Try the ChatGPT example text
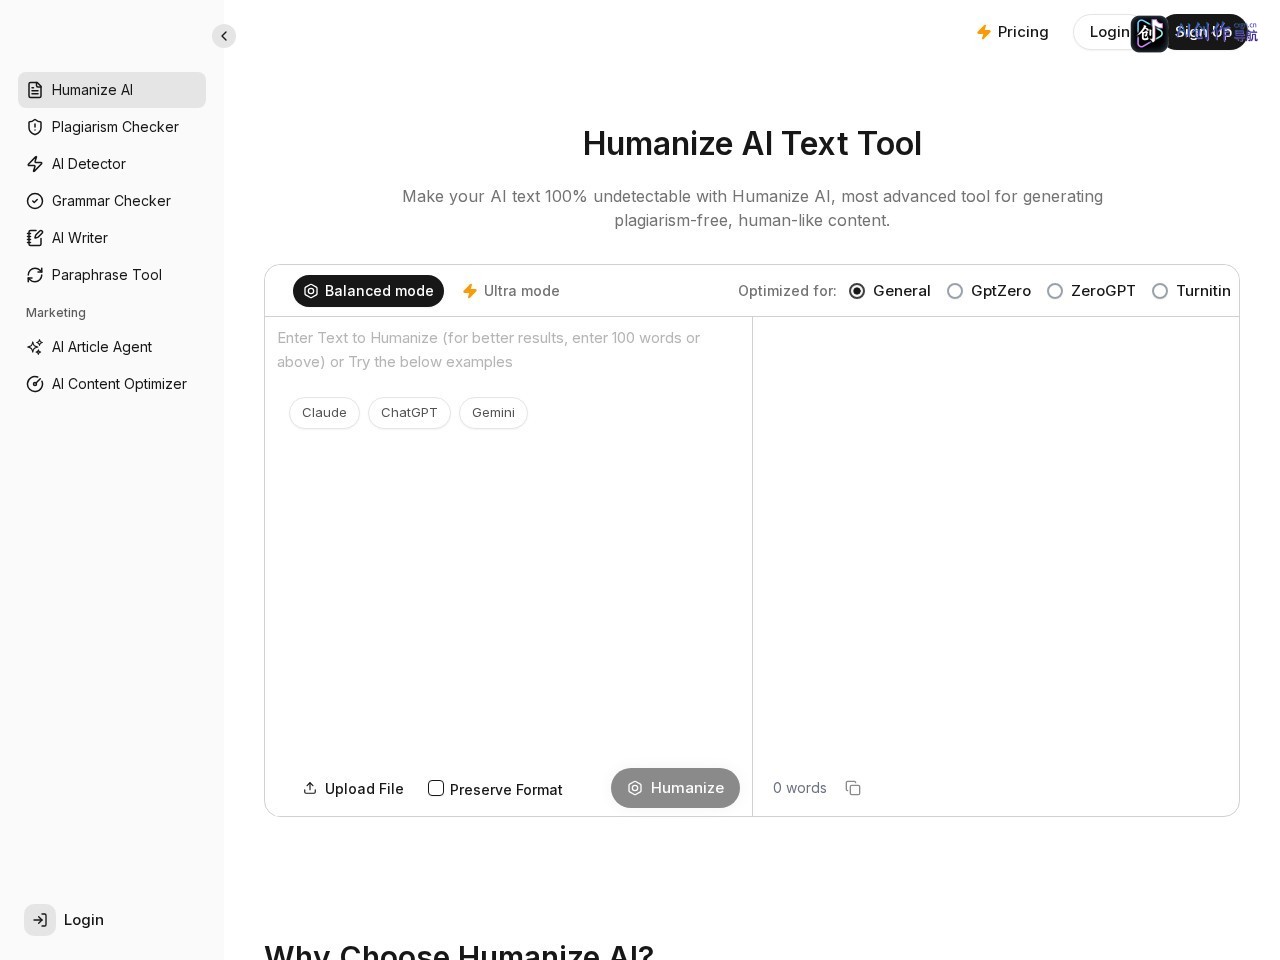The width and height of the screenshot is (1280, 960). 409,413
